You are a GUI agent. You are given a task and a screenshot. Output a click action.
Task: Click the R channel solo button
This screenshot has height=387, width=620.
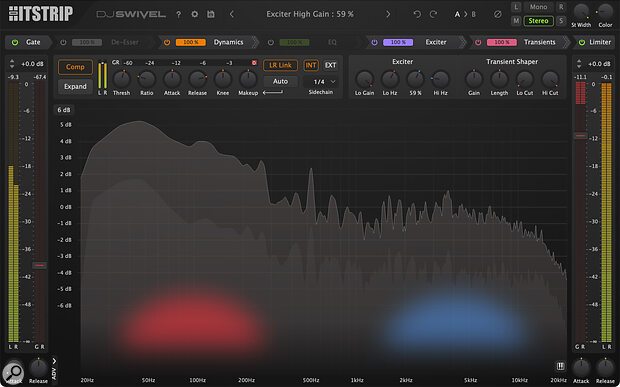561,7
